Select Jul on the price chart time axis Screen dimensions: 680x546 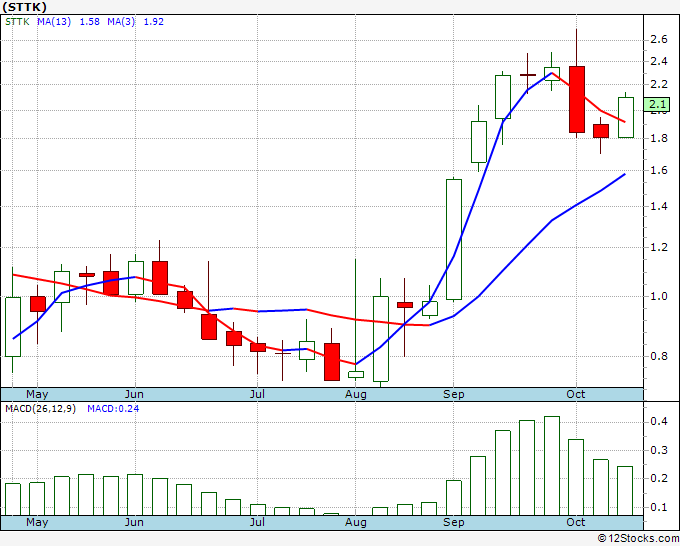point(257,394)
